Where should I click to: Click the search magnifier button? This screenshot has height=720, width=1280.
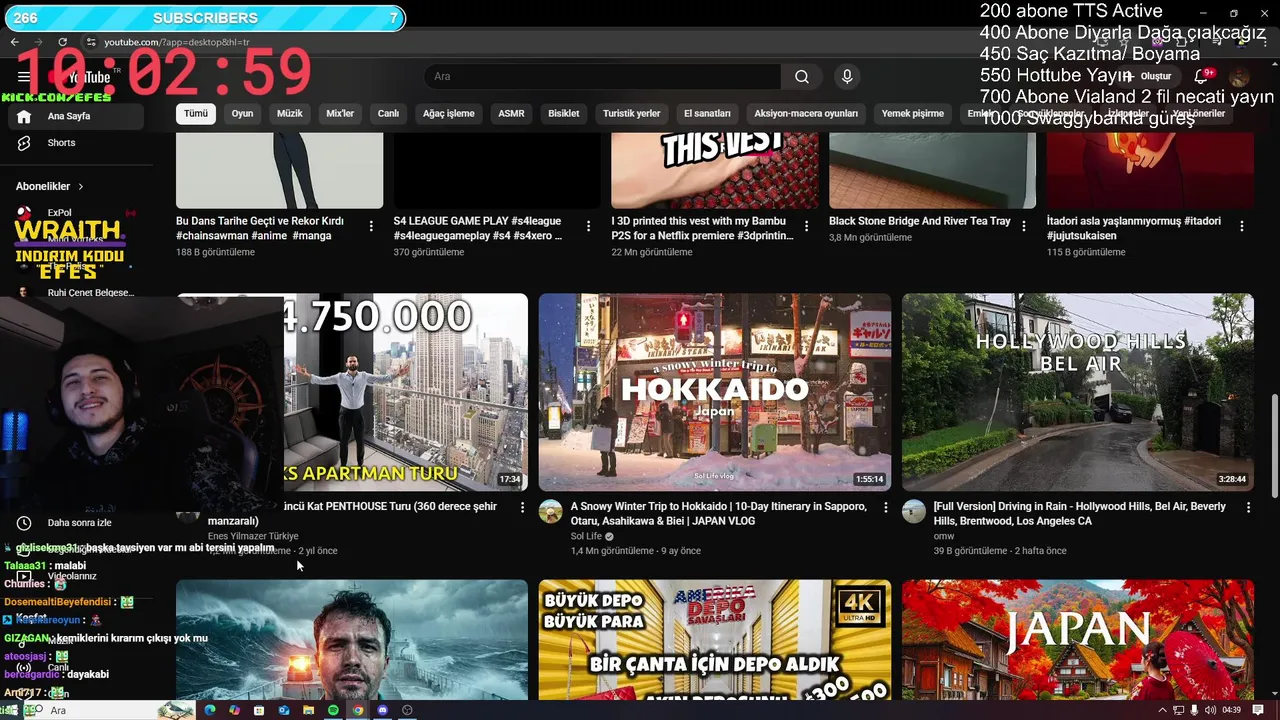802,77
